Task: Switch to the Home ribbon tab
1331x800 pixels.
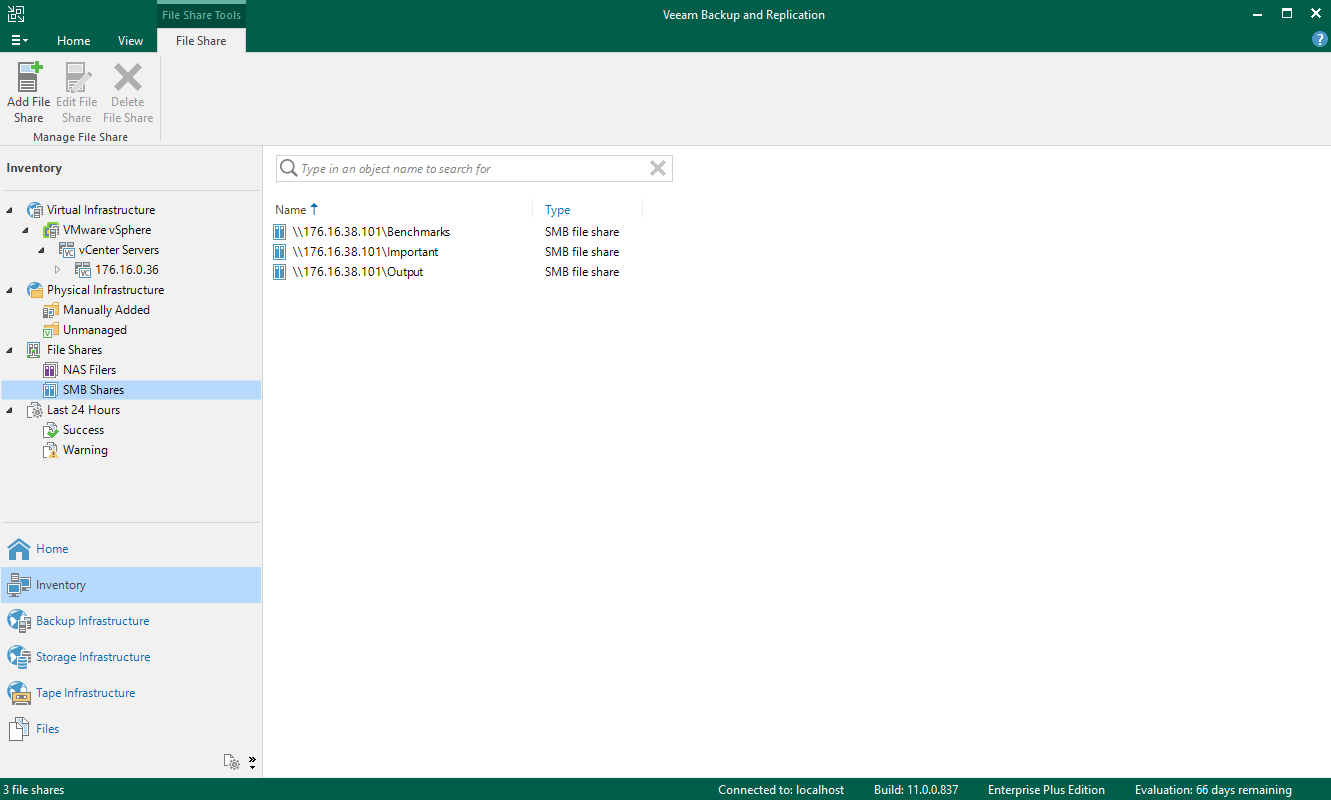Action: pyautogui.click(x=74, y=41)
